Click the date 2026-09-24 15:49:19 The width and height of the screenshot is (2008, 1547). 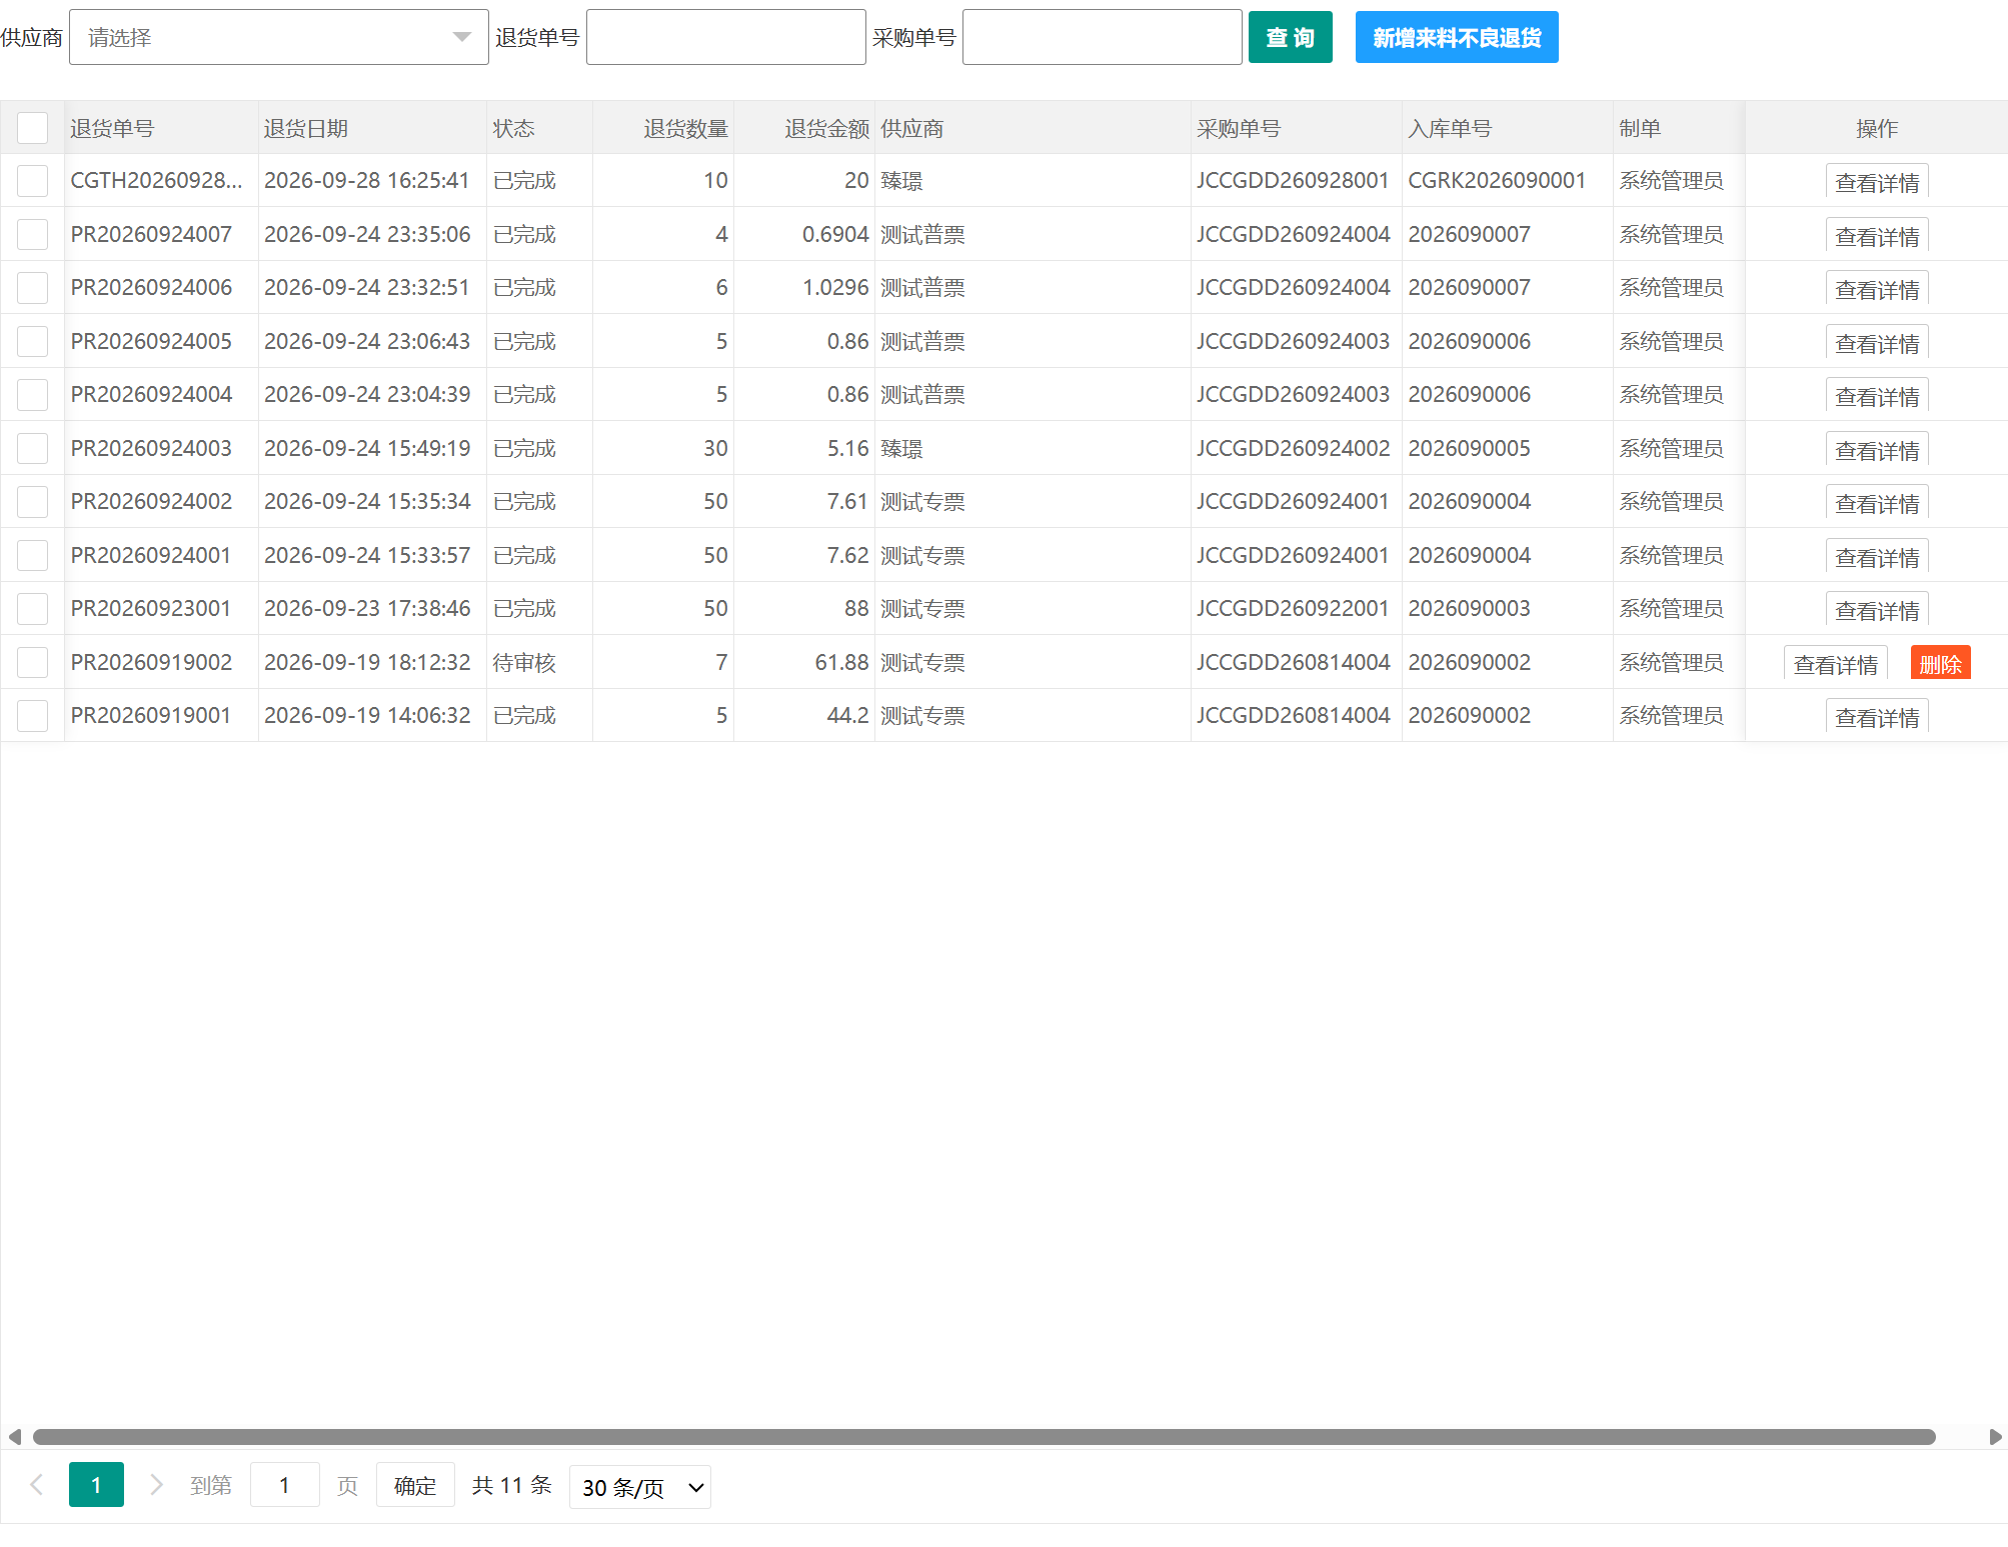tap(367, 449)
